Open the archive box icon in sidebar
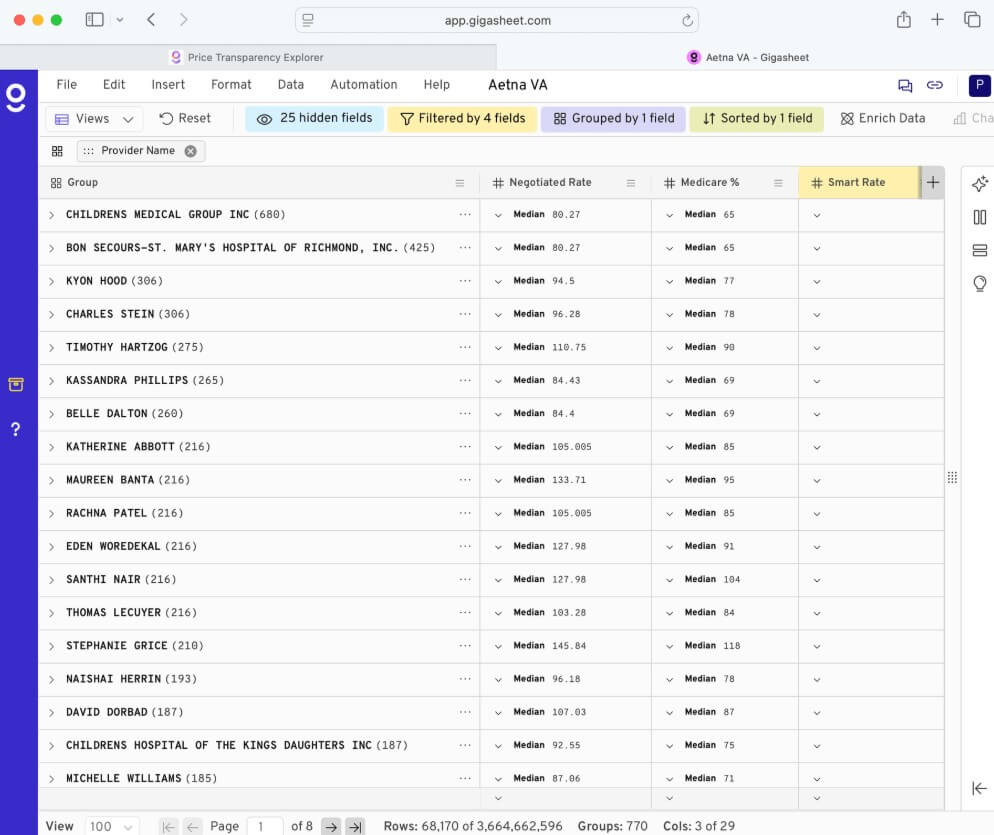 coord(16,384)
